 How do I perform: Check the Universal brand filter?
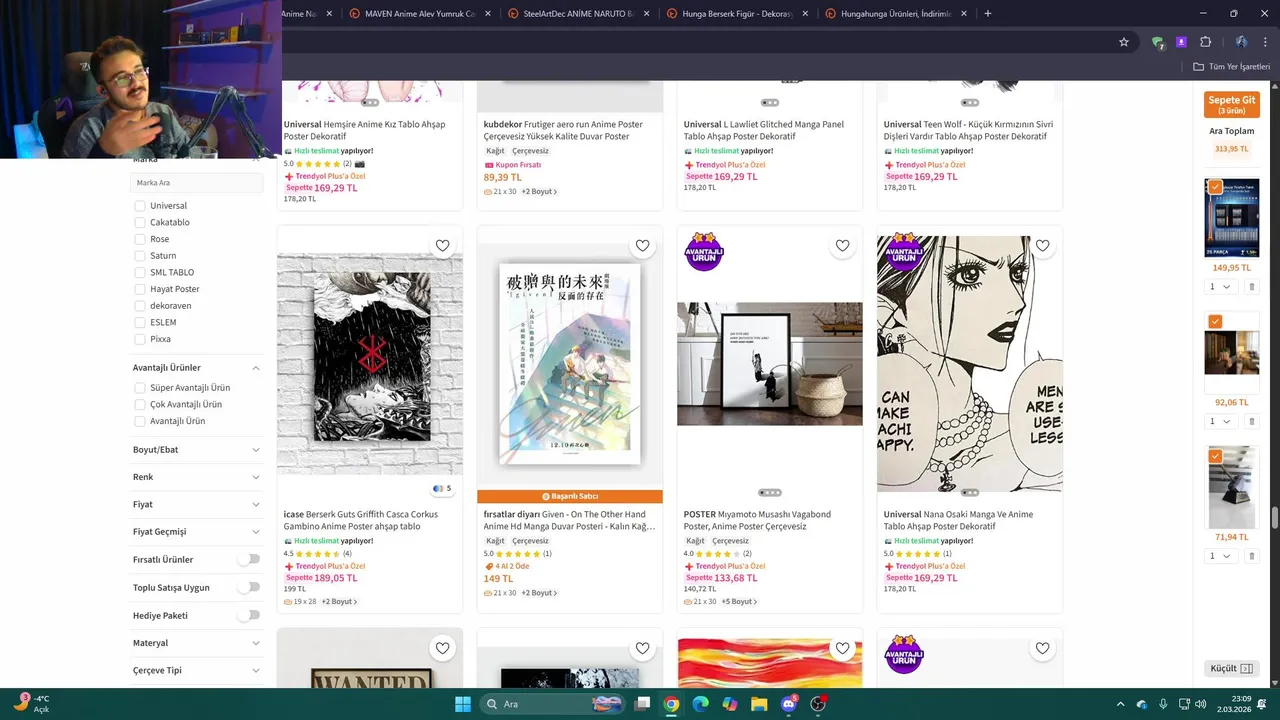click(x=140, y=206)
